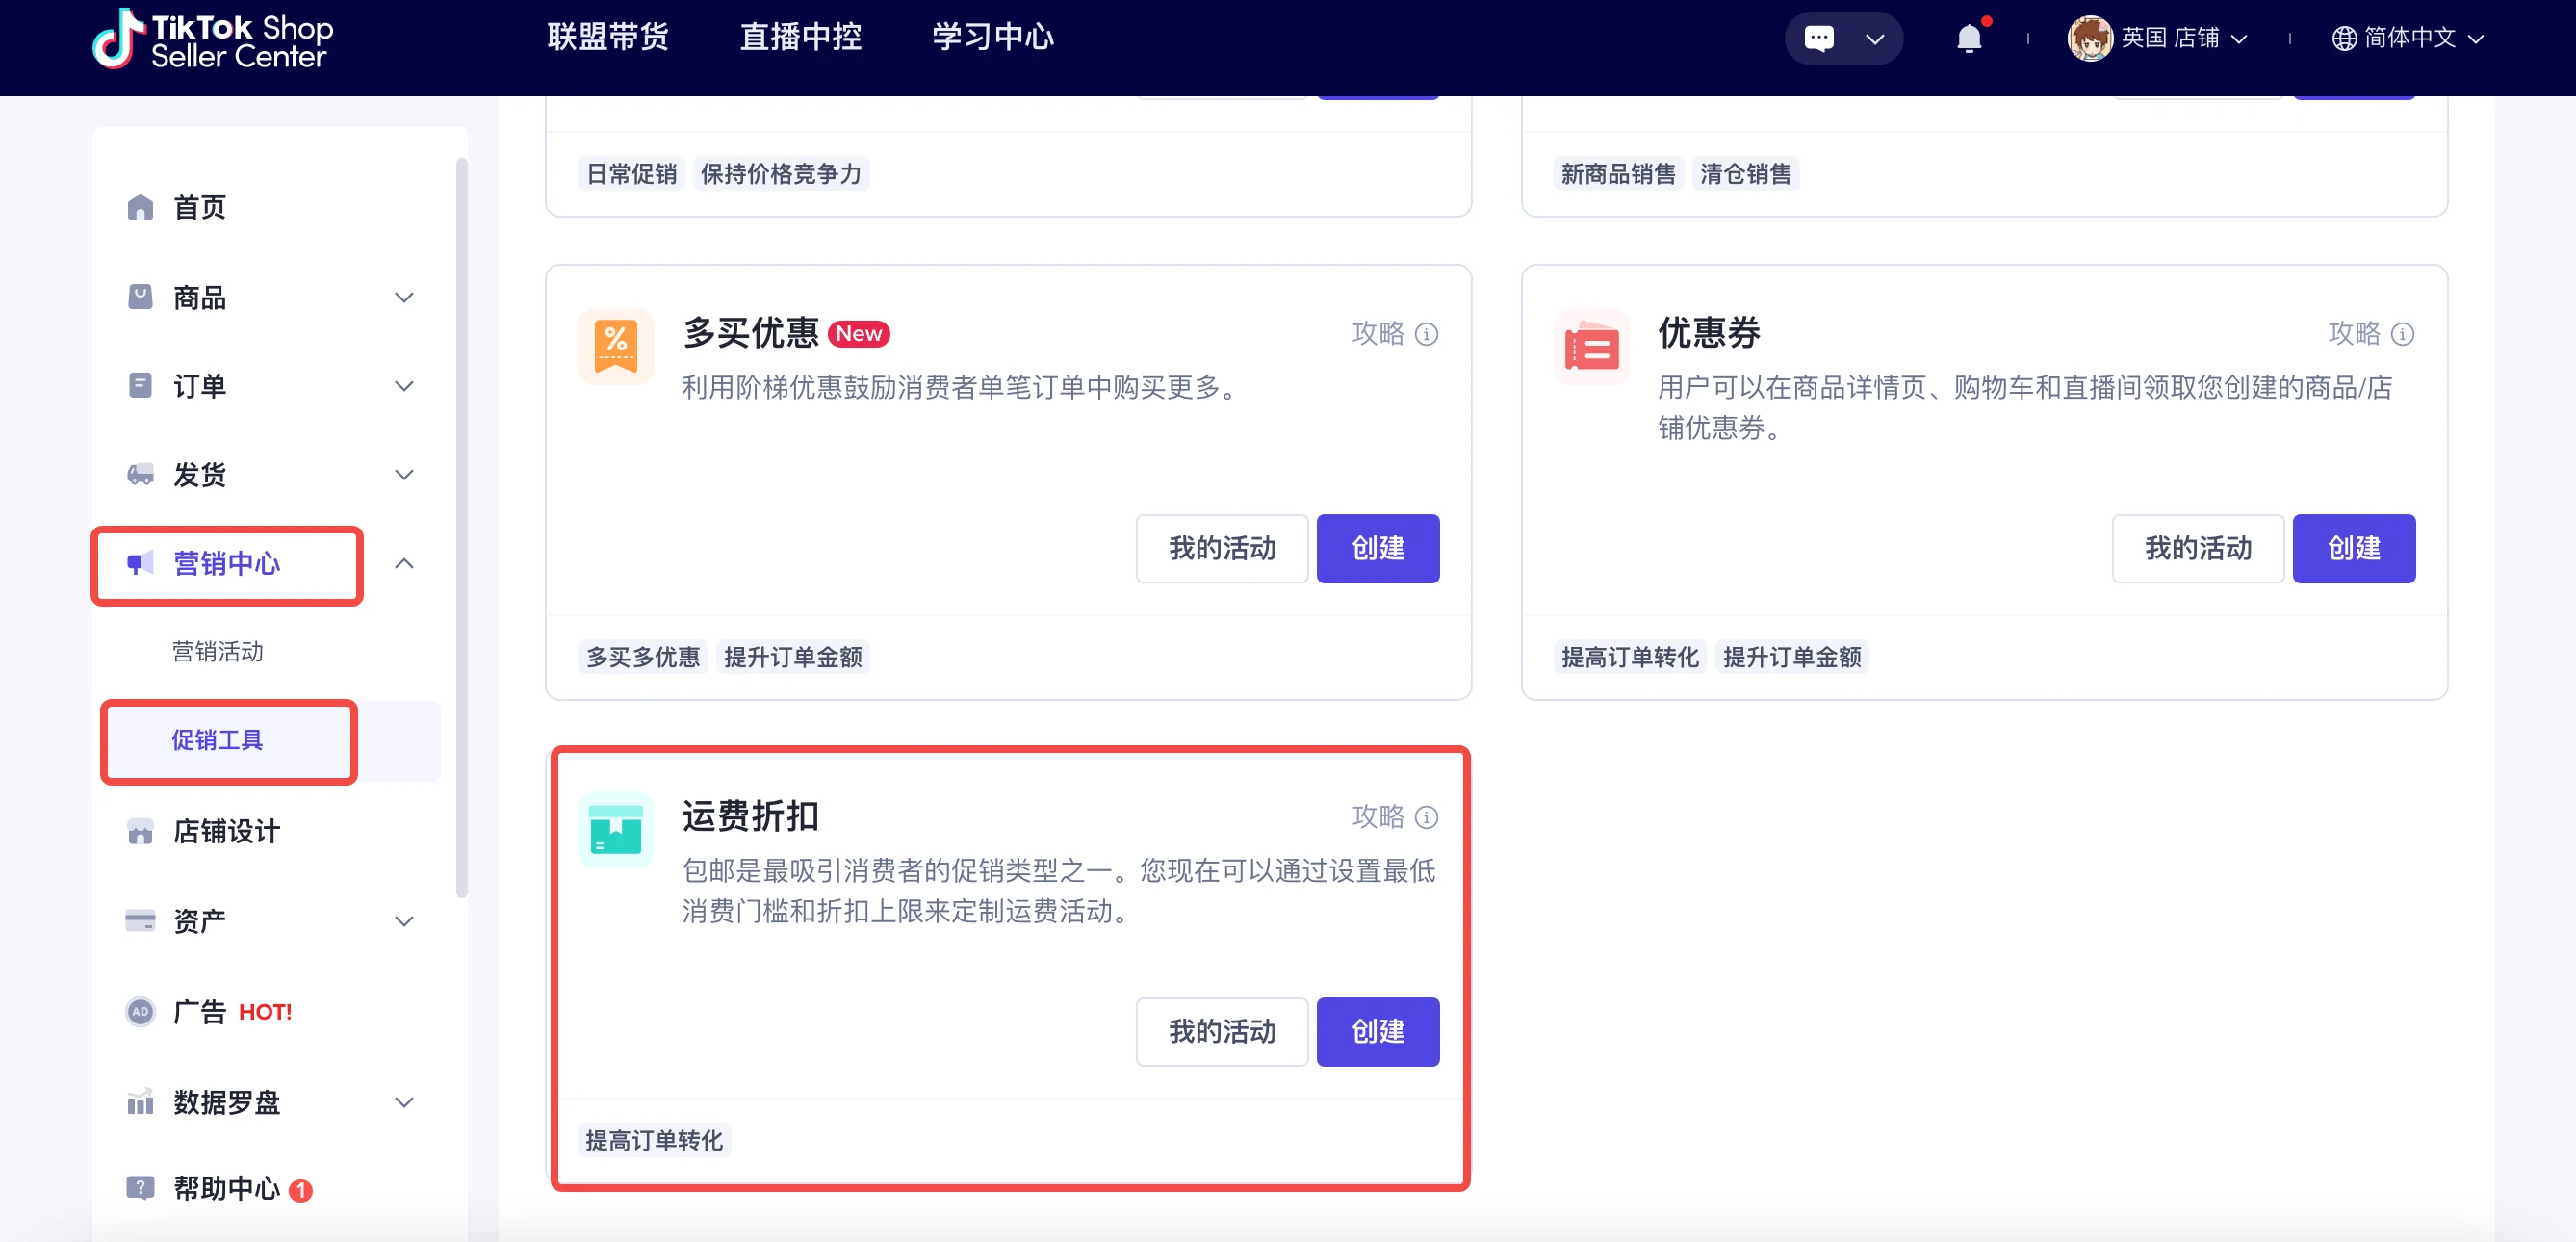The width and height of the screenshot is (2576, 1242).
Task: Expand the chat dropdown arrow
Action: [x=1874, y=39]
